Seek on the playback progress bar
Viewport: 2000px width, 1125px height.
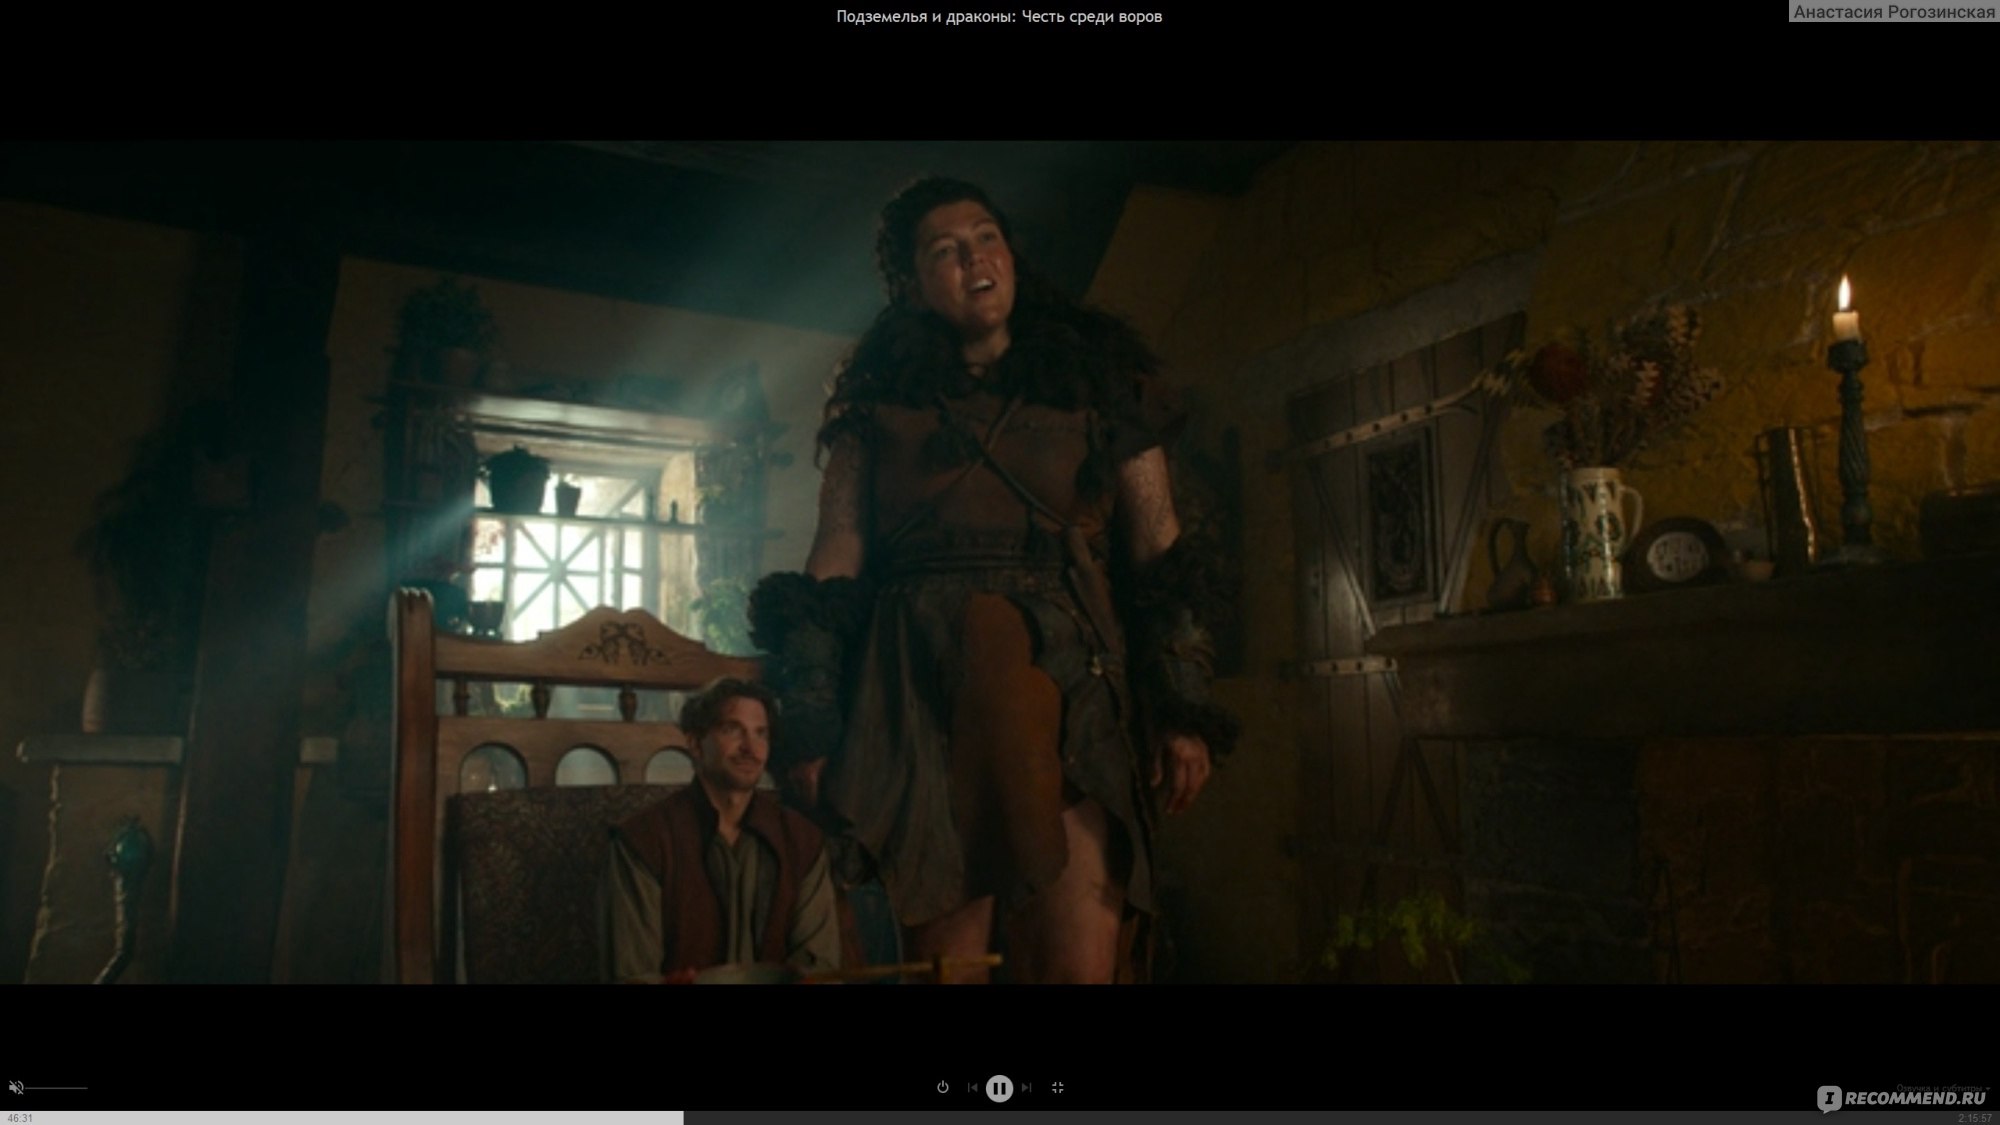pyautogui.click(x=1000, y=1117)
